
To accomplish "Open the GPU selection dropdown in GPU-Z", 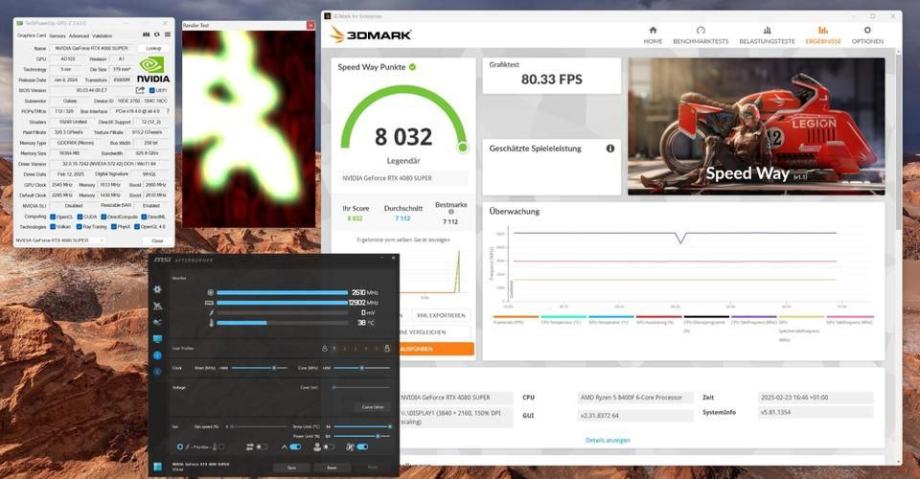I will pos(60,240).
